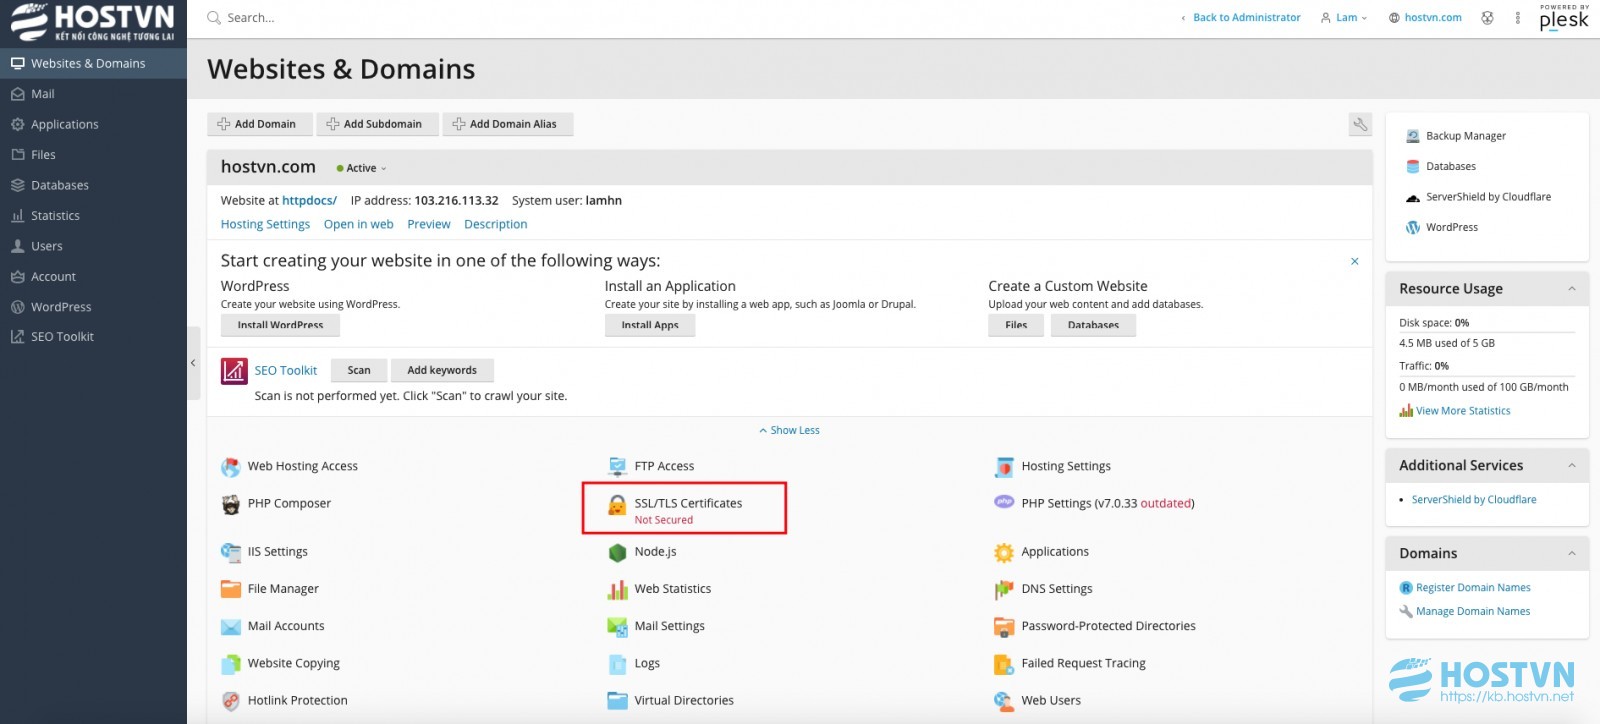Image resolution: width=1600 pixels, height=724 pixels.
Task: Close the website creation tips section
Action: point(1355,261)
